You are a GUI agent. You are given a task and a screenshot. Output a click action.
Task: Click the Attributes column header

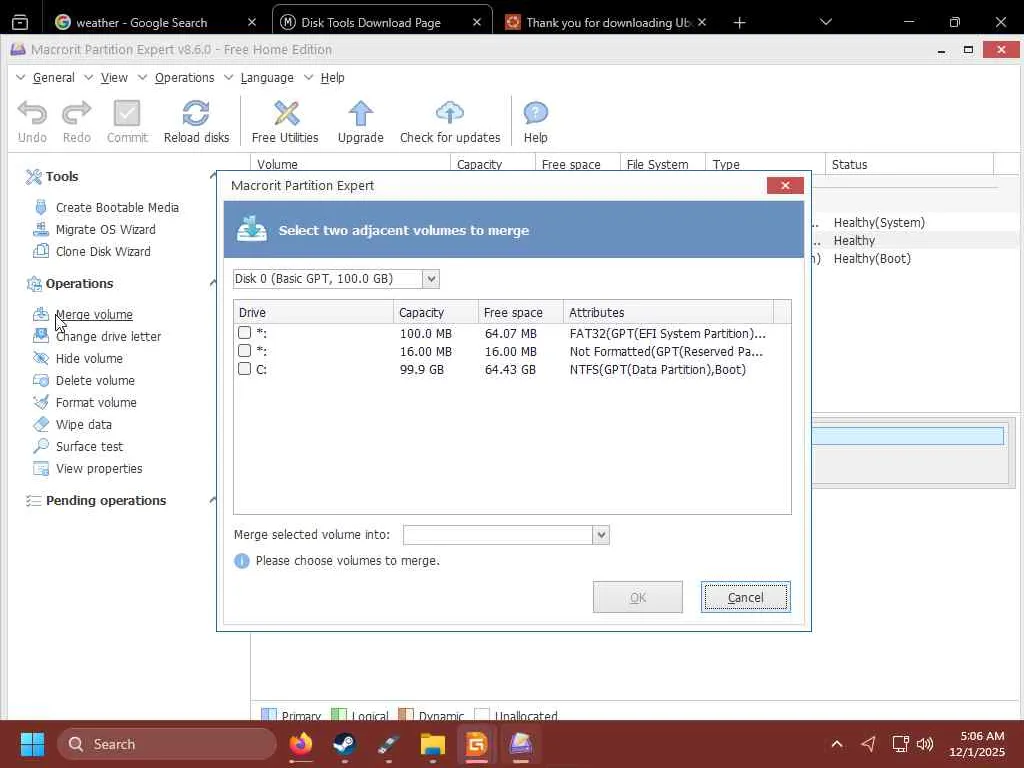[x=668, y=312]
